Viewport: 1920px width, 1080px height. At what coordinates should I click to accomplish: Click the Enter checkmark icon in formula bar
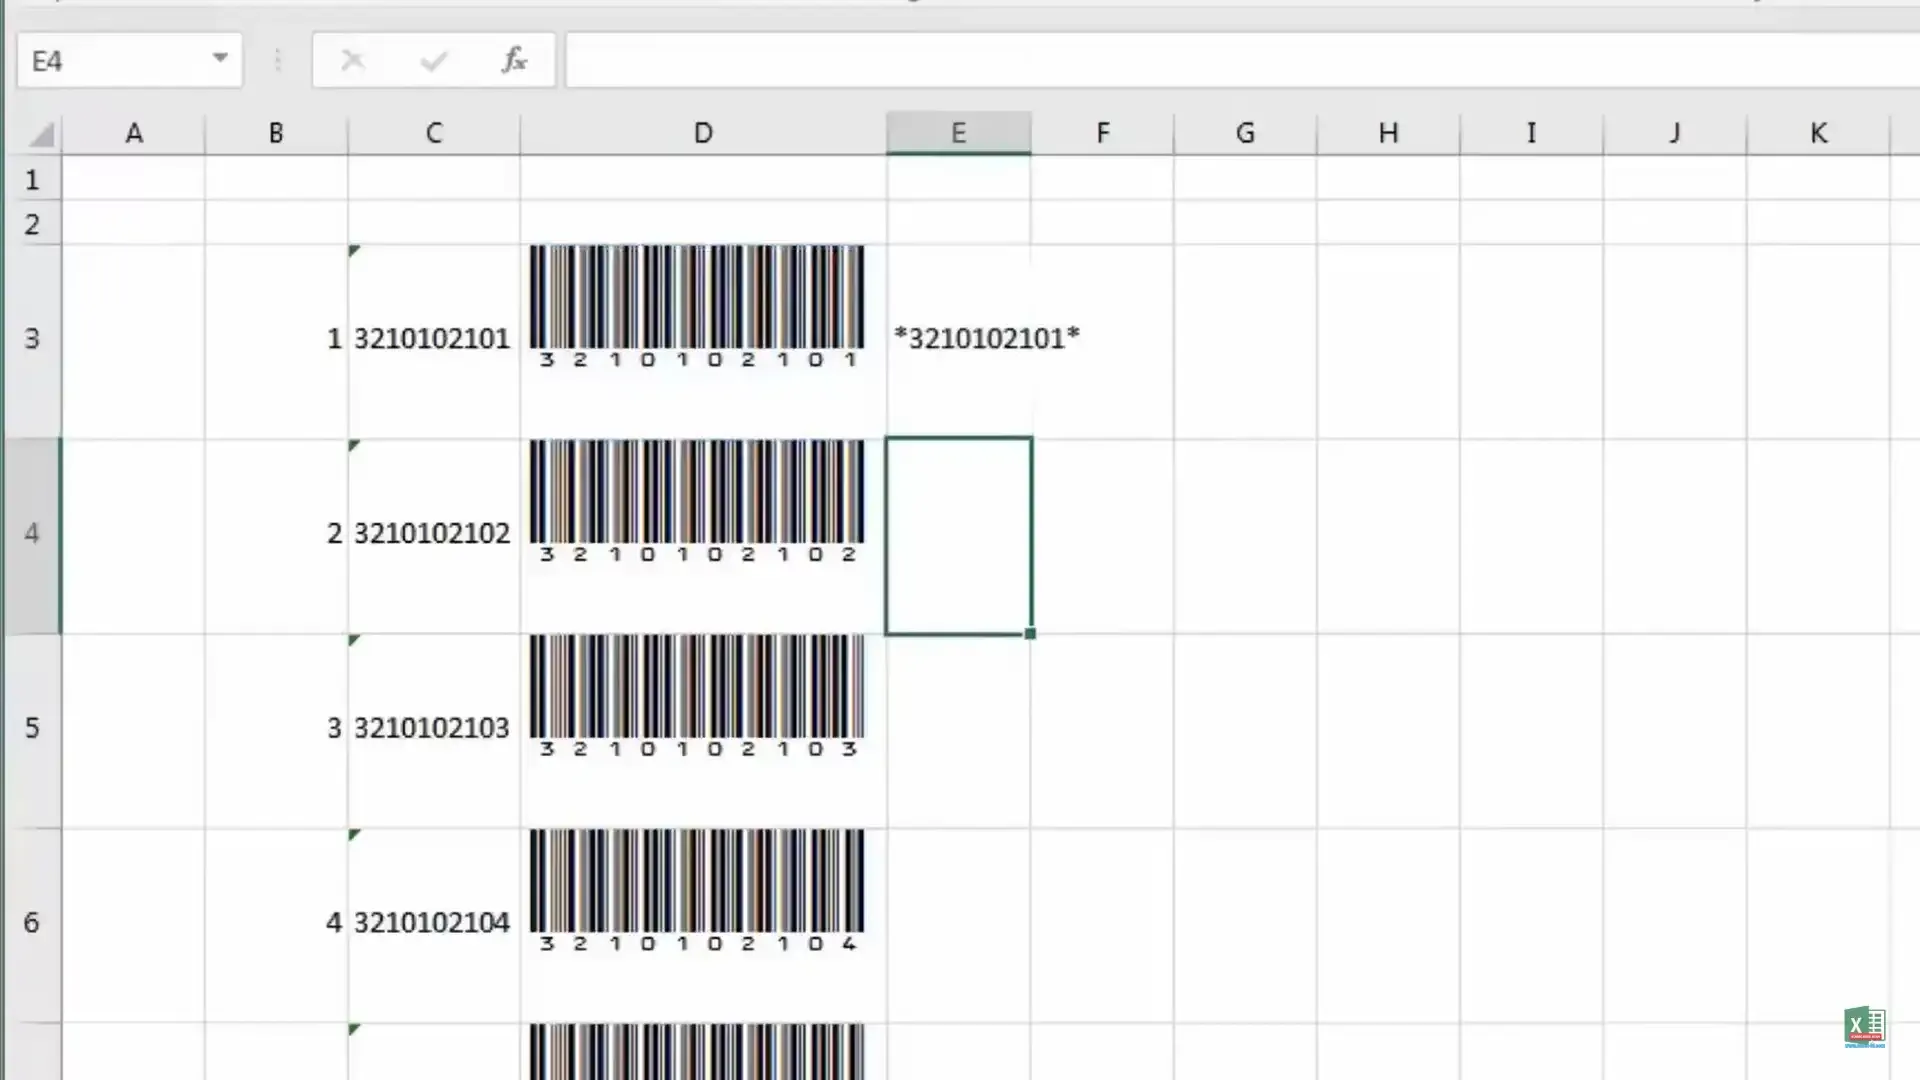pyautogui.click(x=433, y=61)
